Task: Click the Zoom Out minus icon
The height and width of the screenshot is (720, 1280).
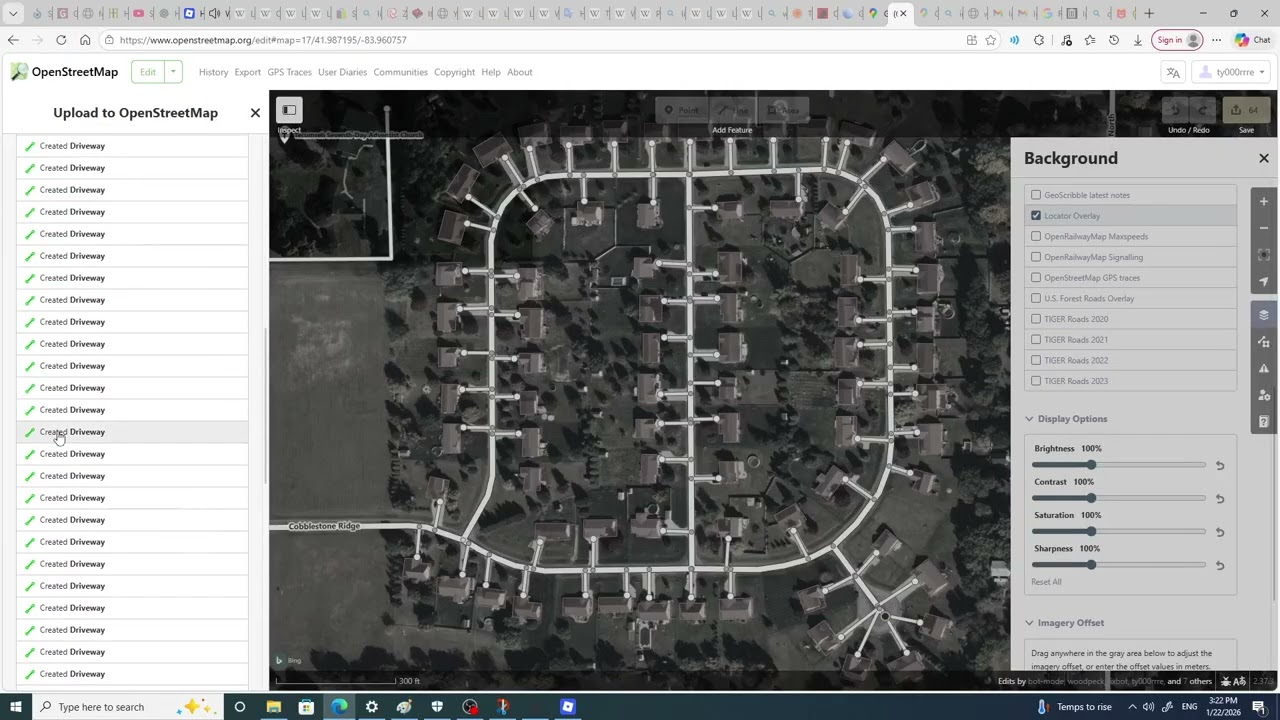Action: click(x=1264, y=228)
